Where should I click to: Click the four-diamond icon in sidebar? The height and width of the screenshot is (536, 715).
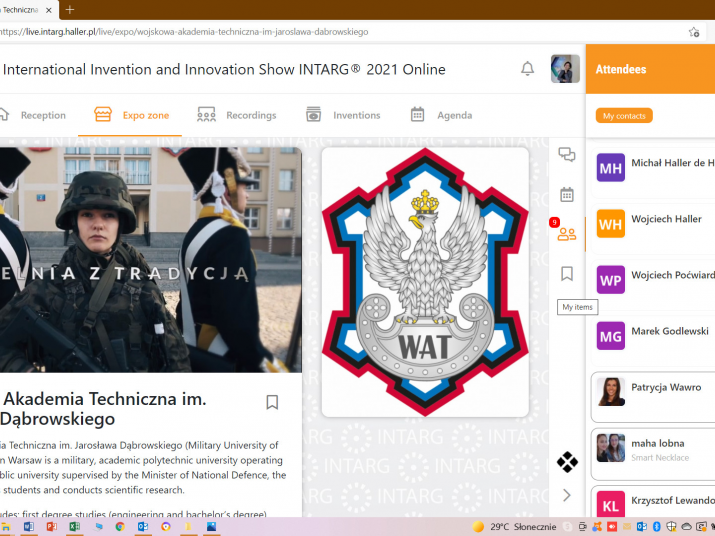[x=567, y=462]
